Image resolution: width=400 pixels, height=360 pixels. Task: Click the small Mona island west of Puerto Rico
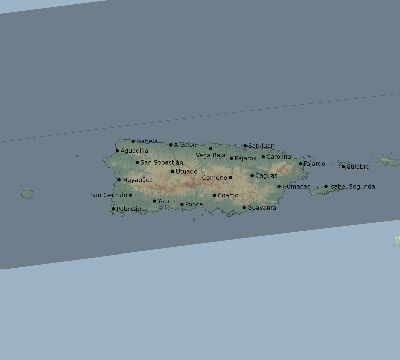pos(27,193)
